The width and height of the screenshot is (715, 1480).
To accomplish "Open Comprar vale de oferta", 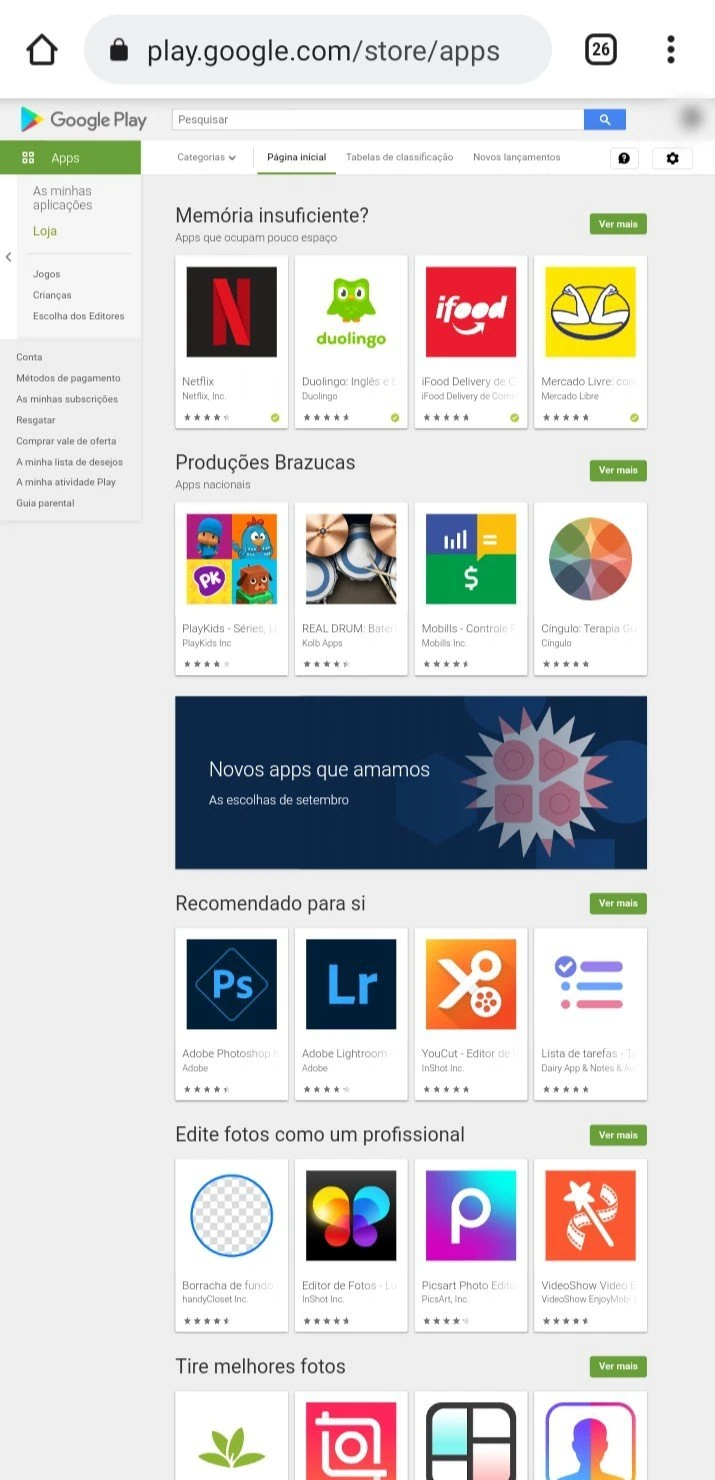I will click(x=66, y=441).
